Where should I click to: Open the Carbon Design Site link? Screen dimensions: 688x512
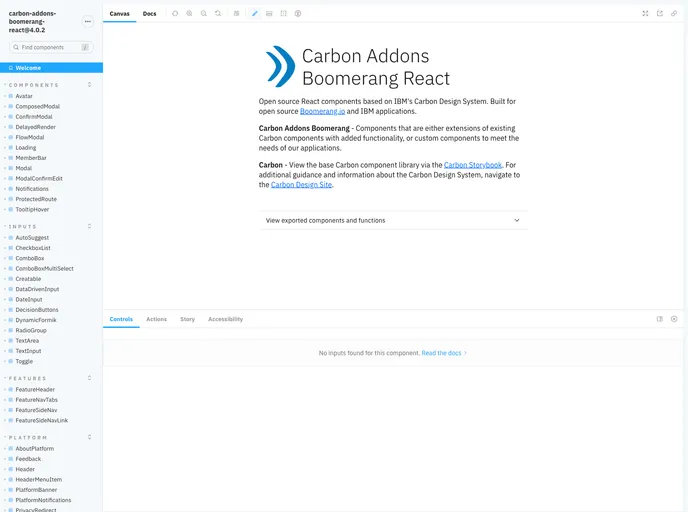pos(301,185)
